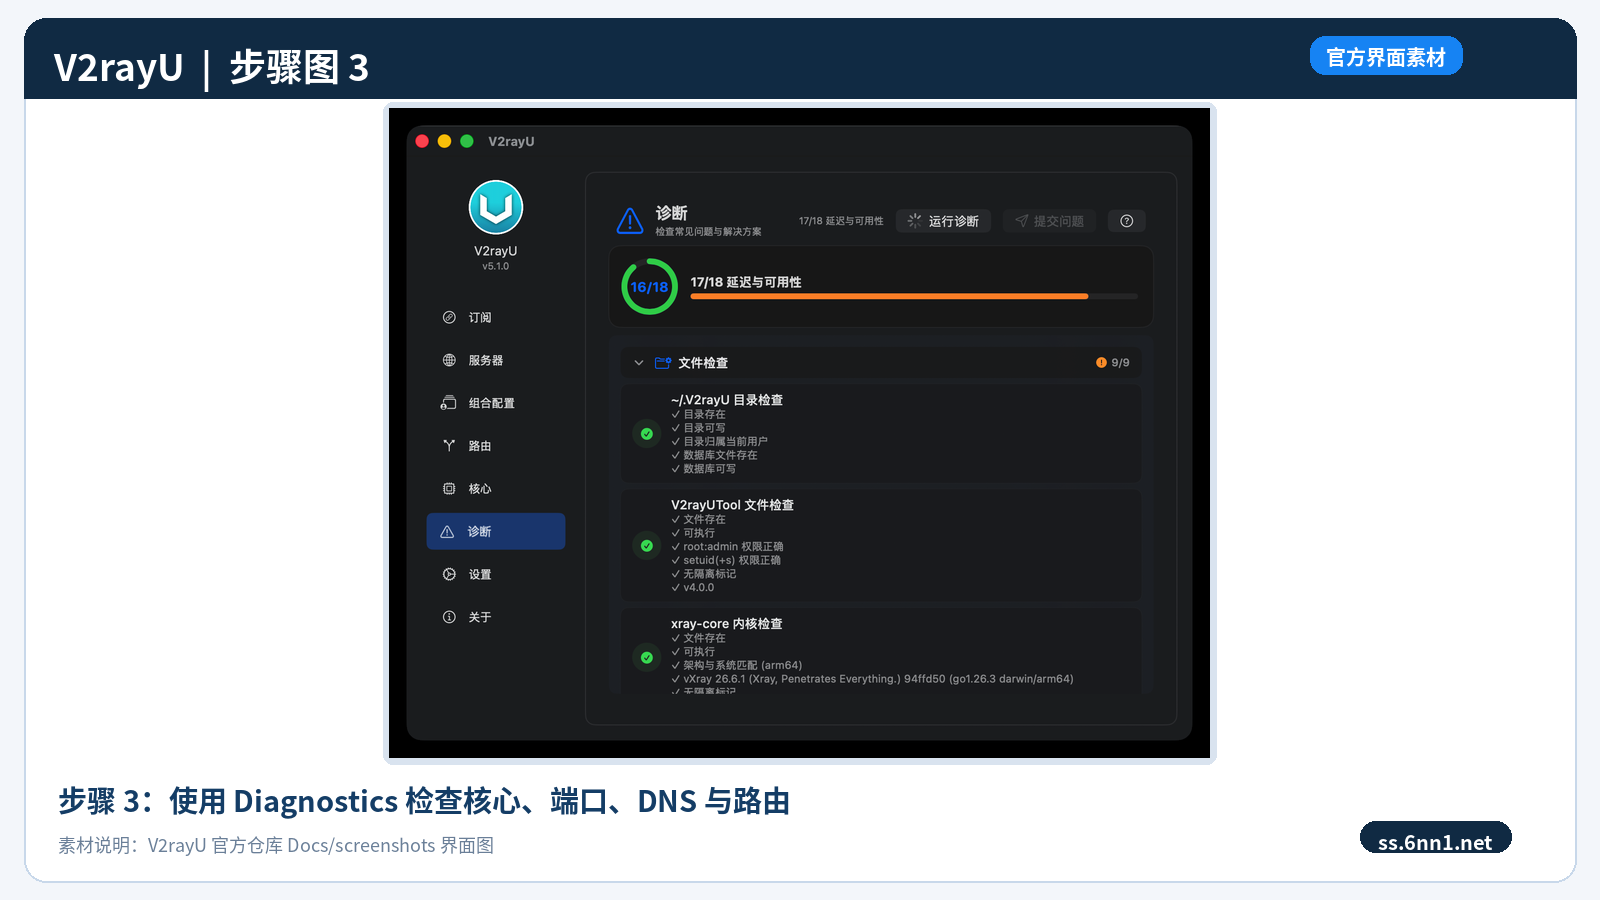Image resolution: width=1600 pixels, height=900 pixels.
Task: Click the 数据库文件存在 check line
Action: [715, 455]
